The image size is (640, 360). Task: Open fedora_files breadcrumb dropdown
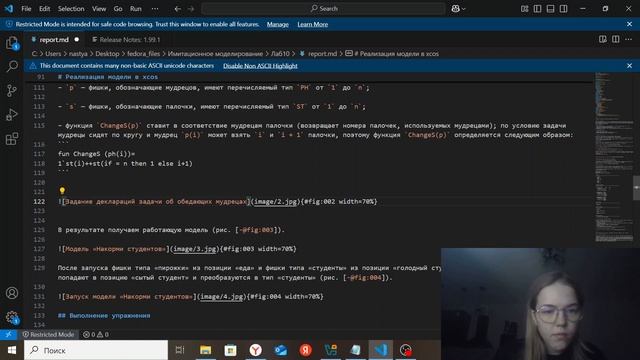(143, 53)
